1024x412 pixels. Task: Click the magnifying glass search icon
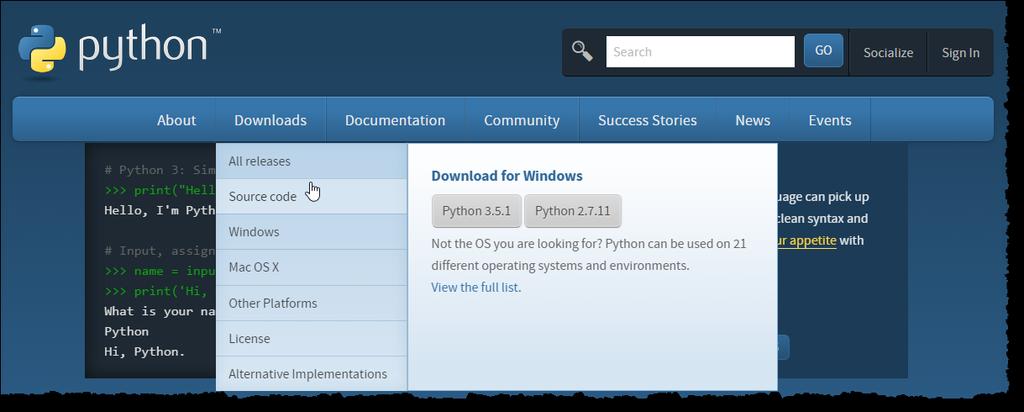tap(582, 51)
